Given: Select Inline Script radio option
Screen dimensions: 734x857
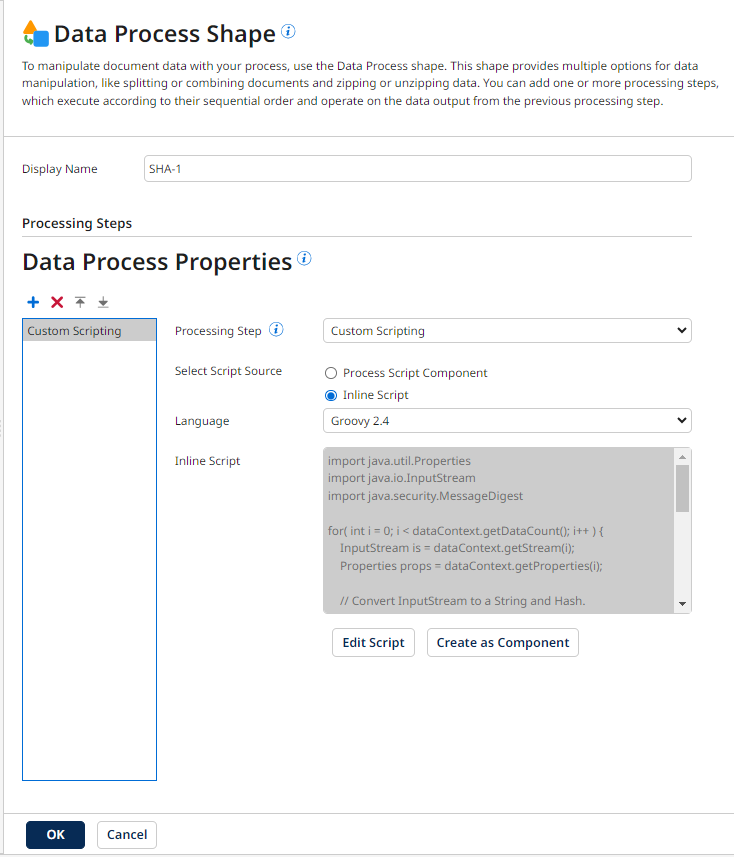Looking at the screenshot, I should pyautogui.click(x=331, y=395).
